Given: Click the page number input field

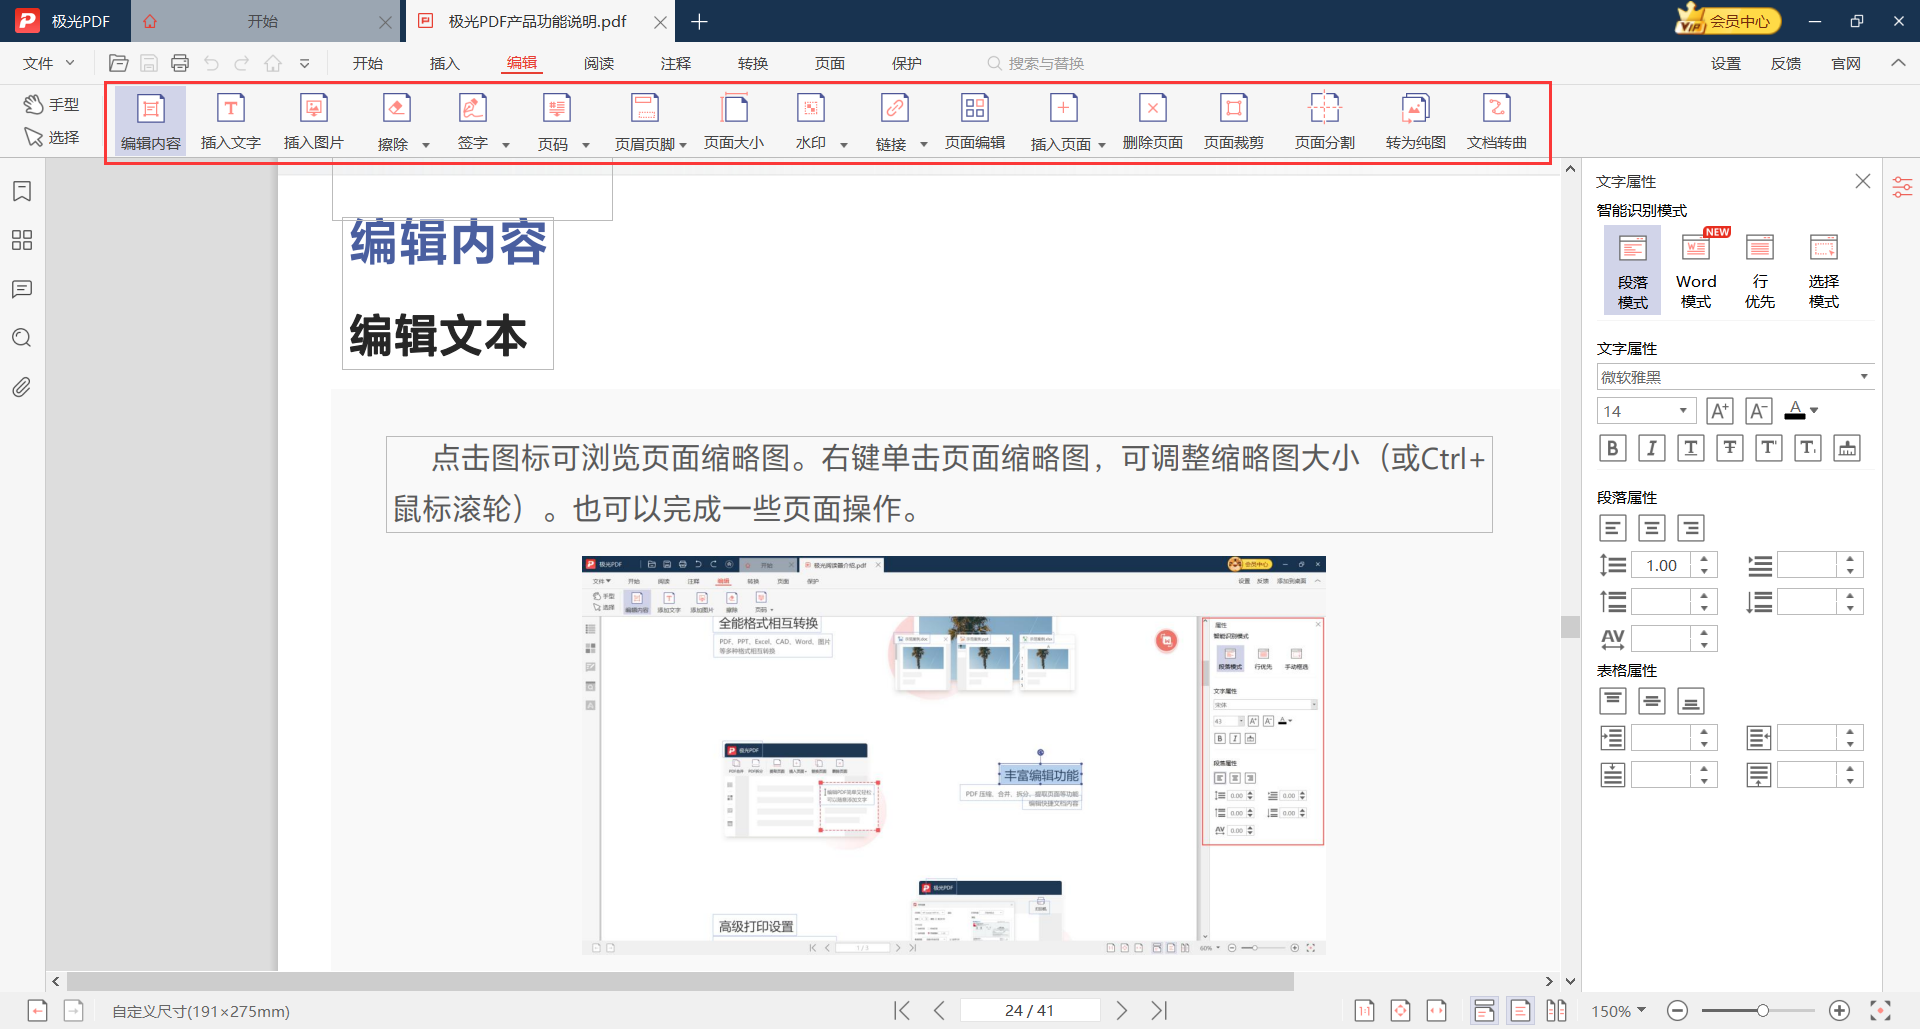Looking at the screenshot, I should pyautogui.click(x=1030, y=1009).
